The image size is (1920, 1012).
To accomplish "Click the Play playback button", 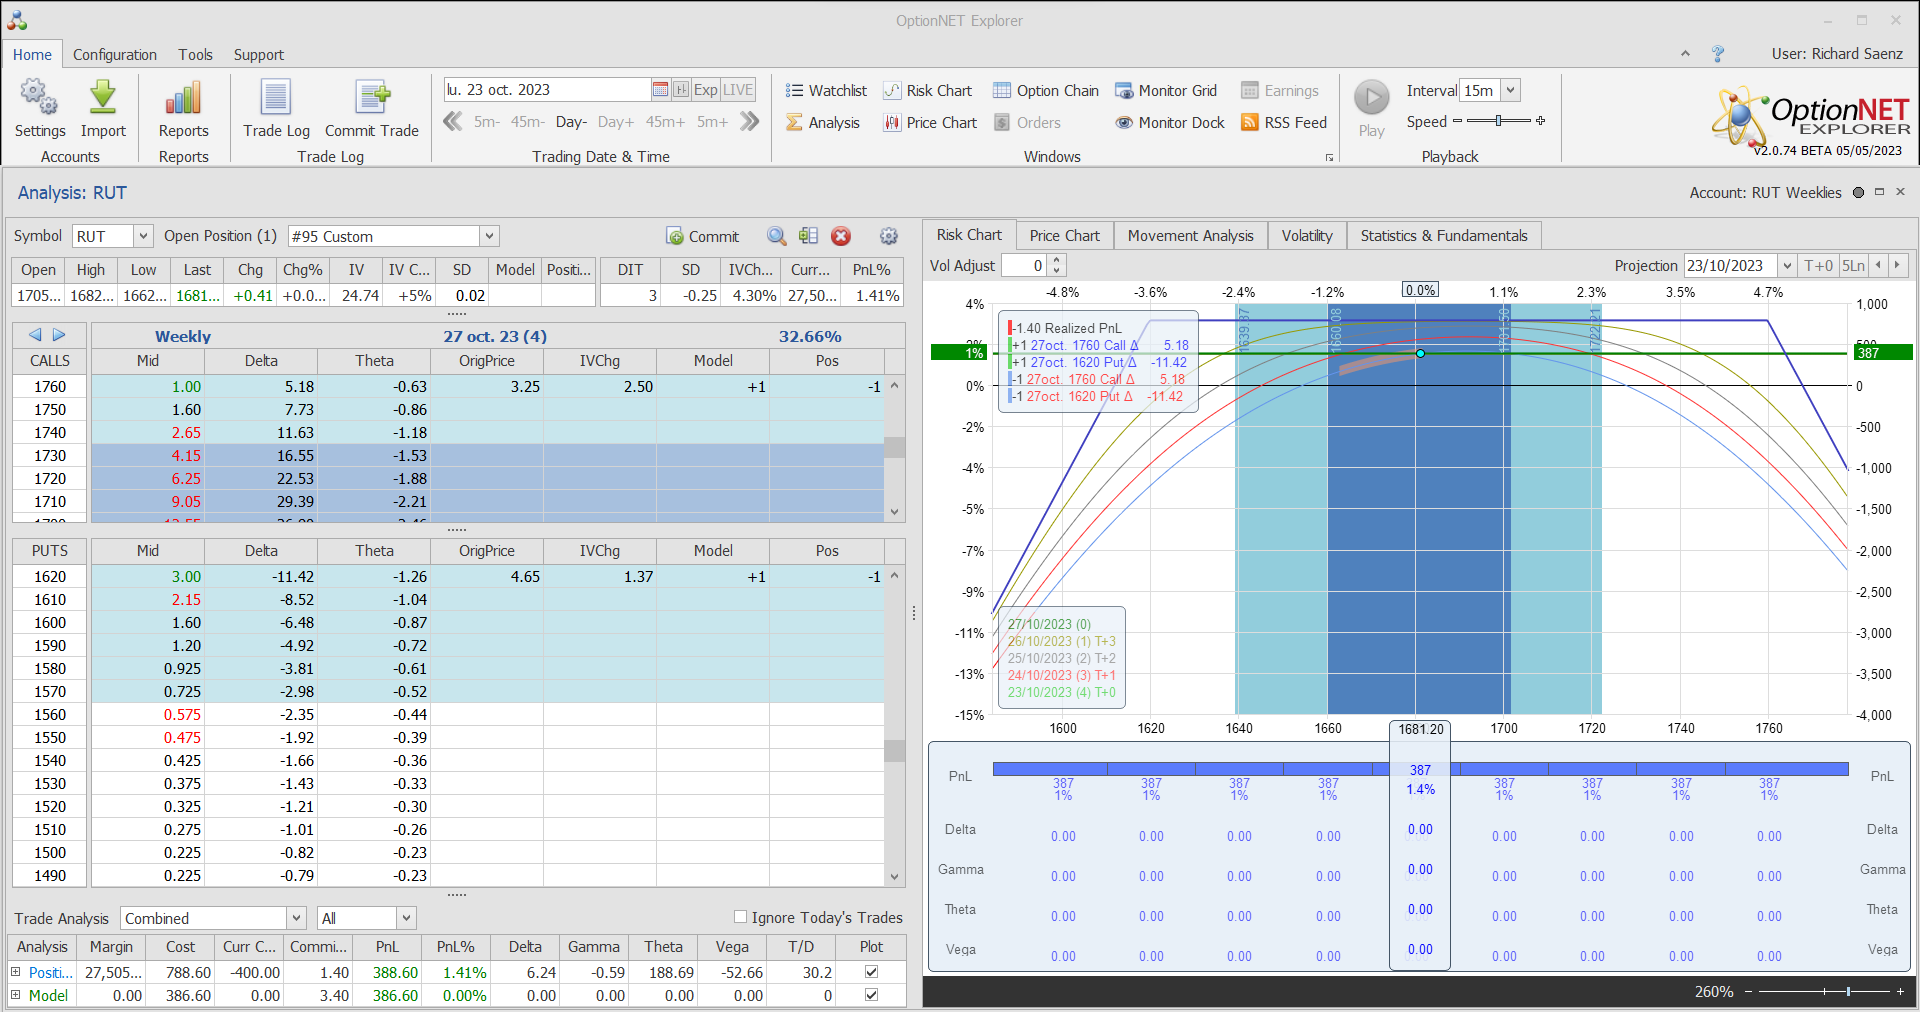I will 1371,98.
